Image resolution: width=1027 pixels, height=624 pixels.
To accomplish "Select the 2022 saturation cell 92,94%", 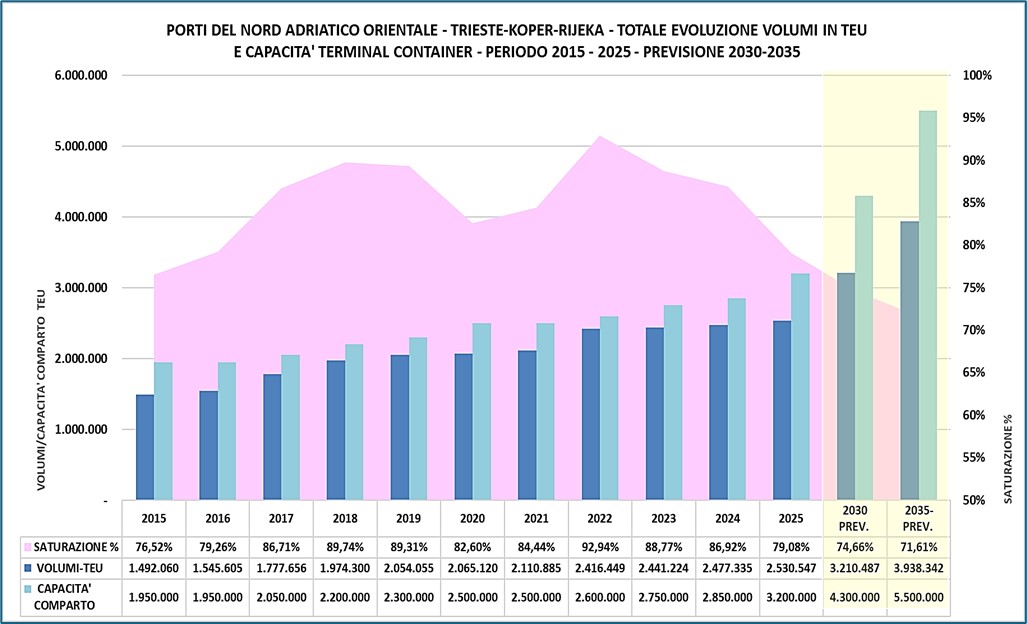I will tap(599, 549).
